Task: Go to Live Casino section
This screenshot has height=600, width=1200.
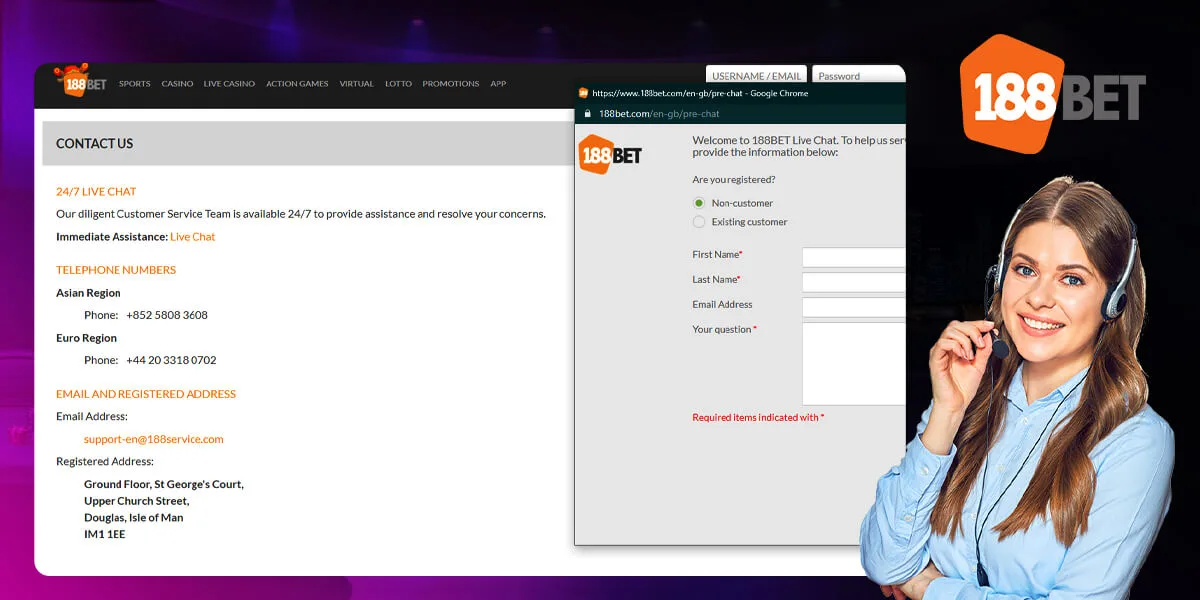Action: [229, 84]
